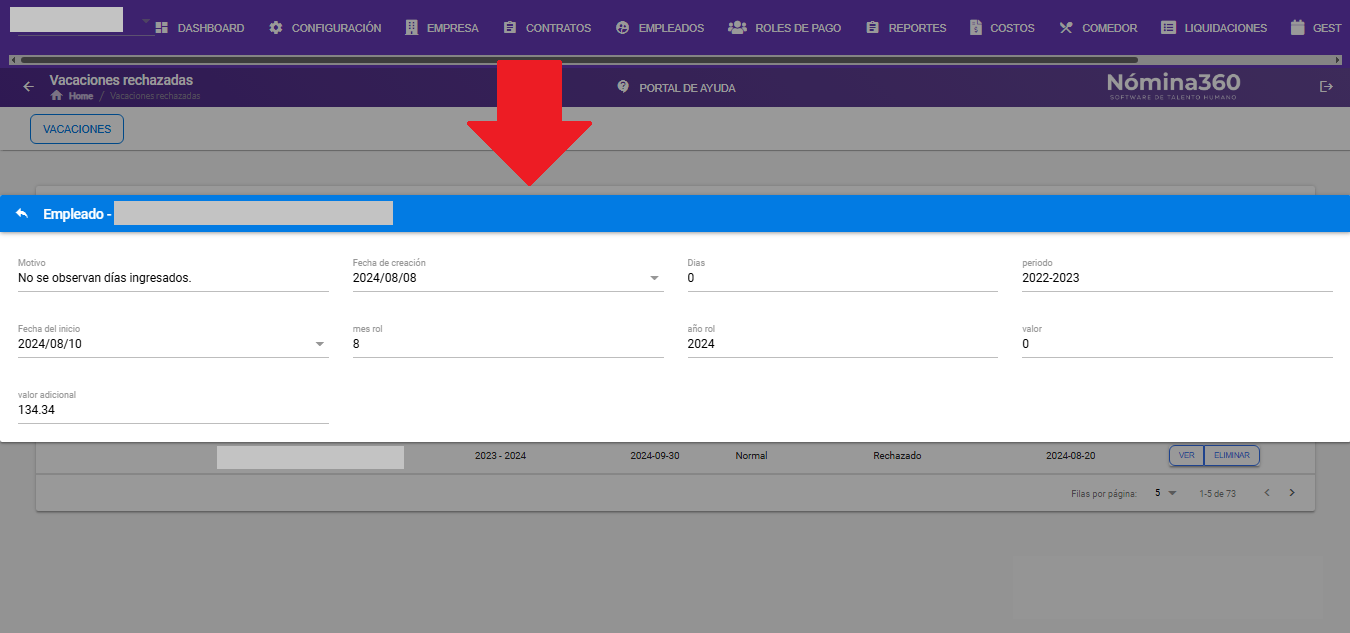The width and height of the screenshot is (1350, 633).
Task: Click the valor field showing 0
Action: point(1177,344)
